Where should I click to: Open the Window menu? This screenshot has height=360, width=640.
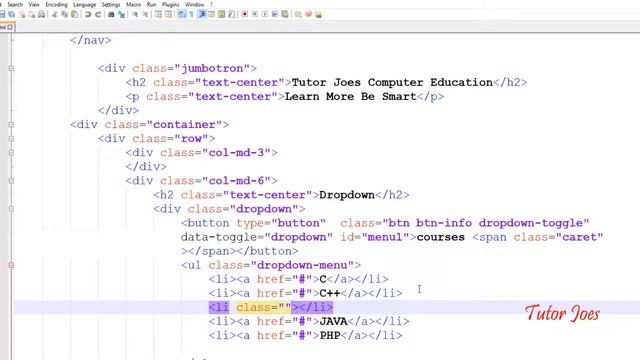195,4
